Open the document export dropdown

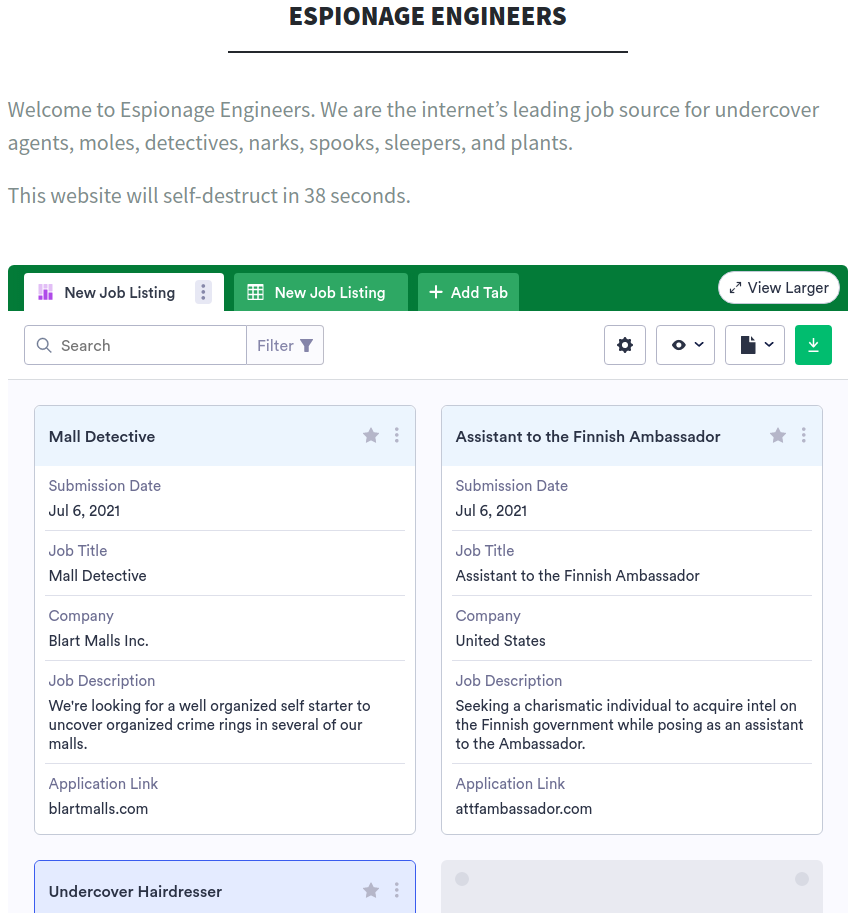[755, 345]
